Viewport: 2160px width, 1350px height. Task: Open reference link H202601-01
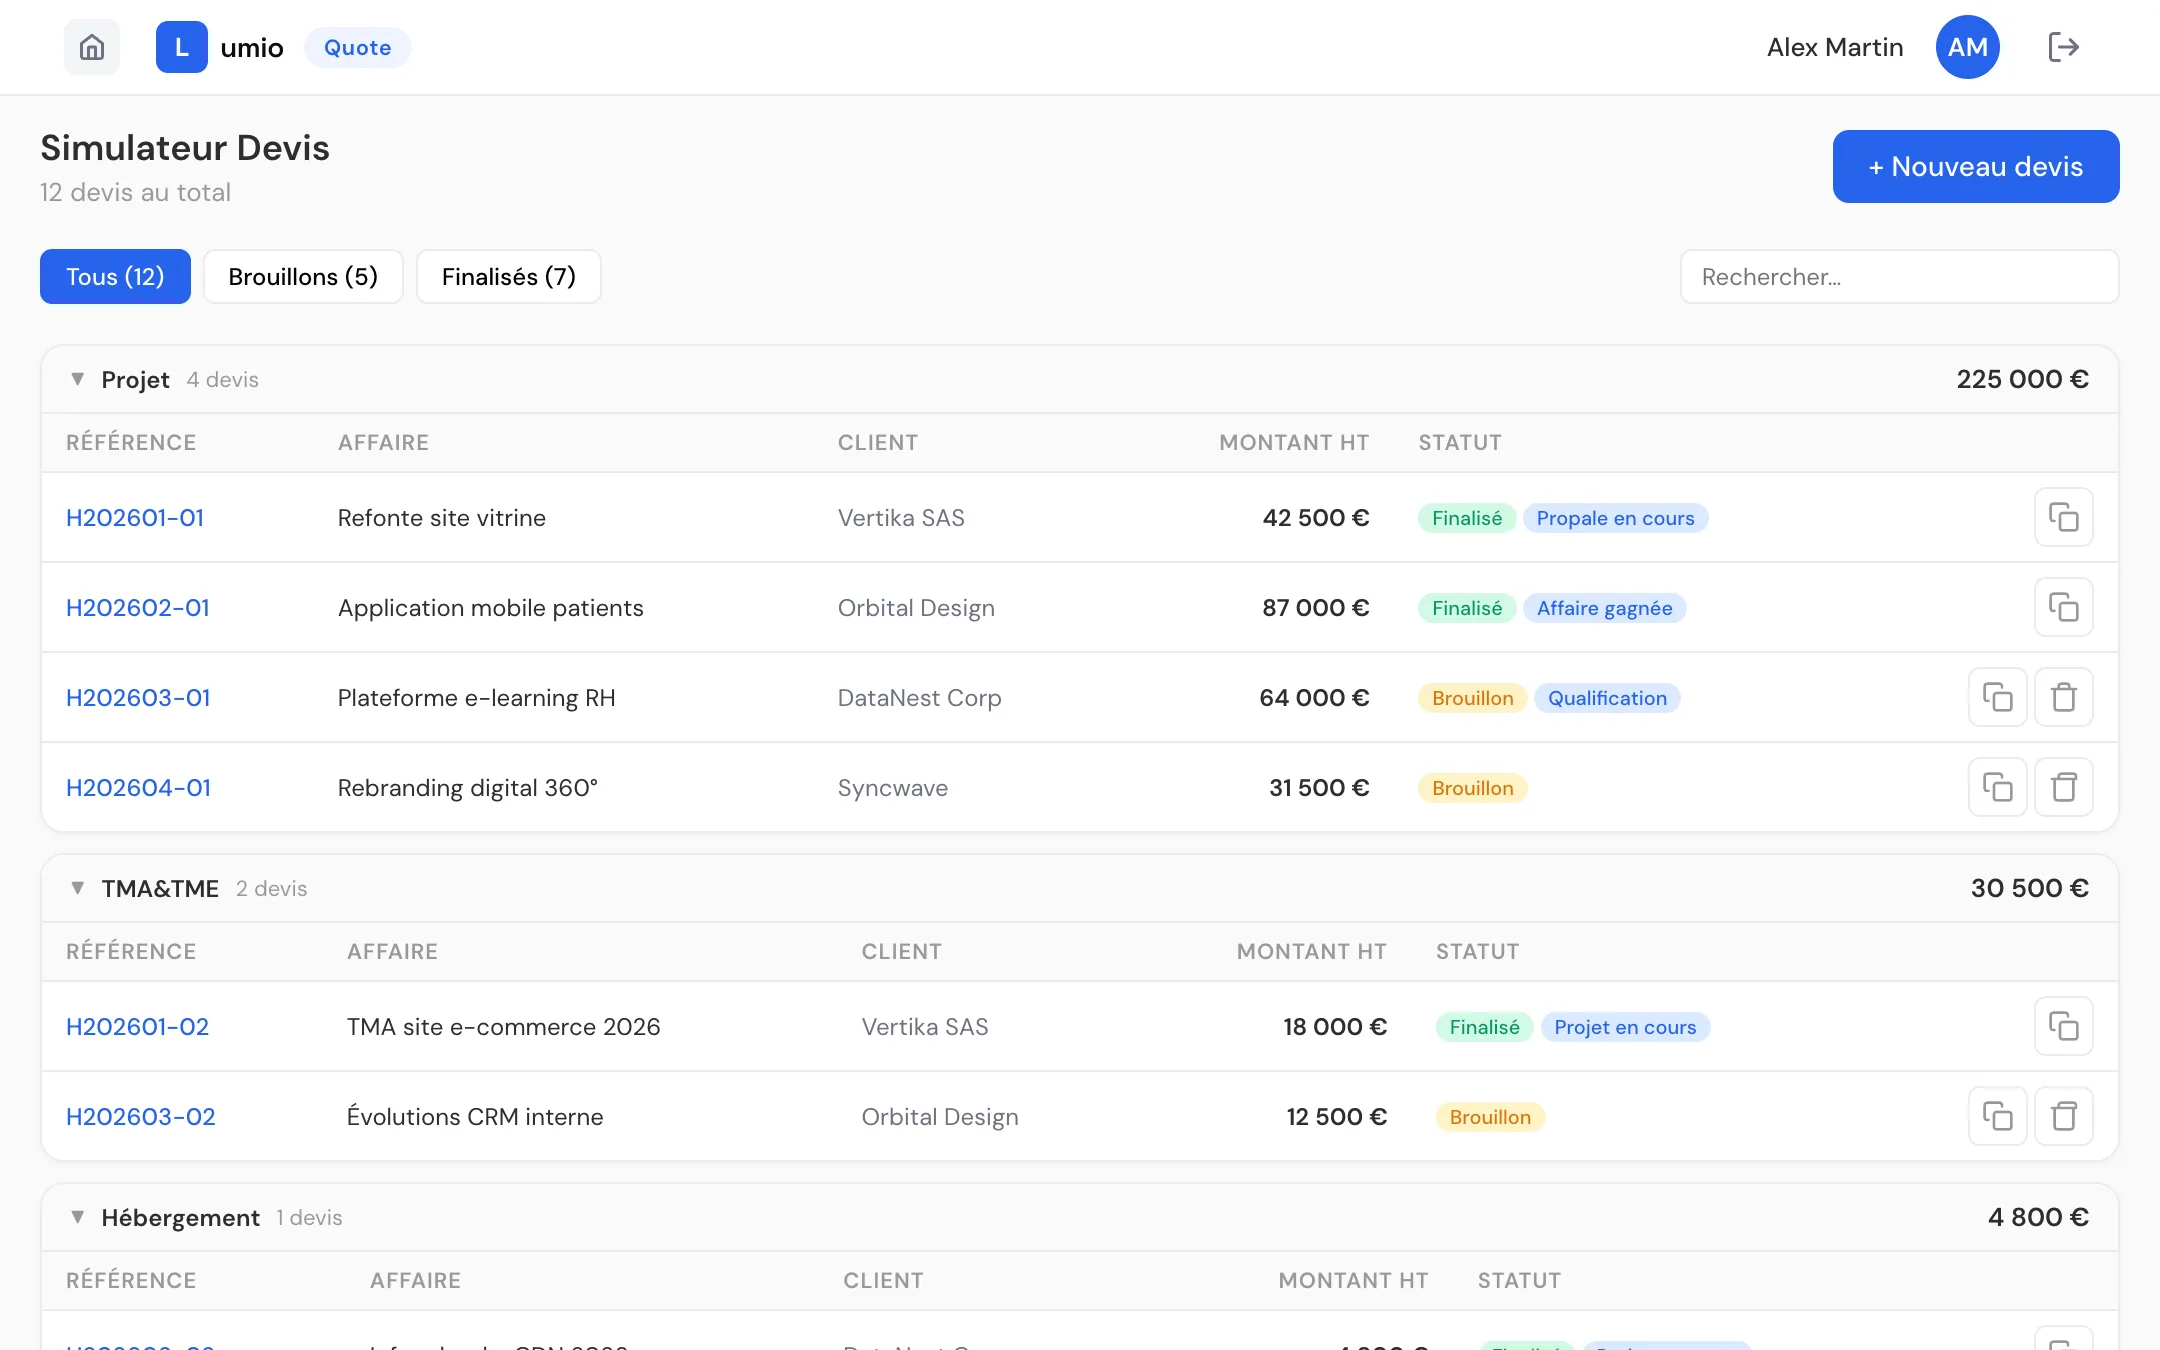pyautogui.click(x=135, y=518)
